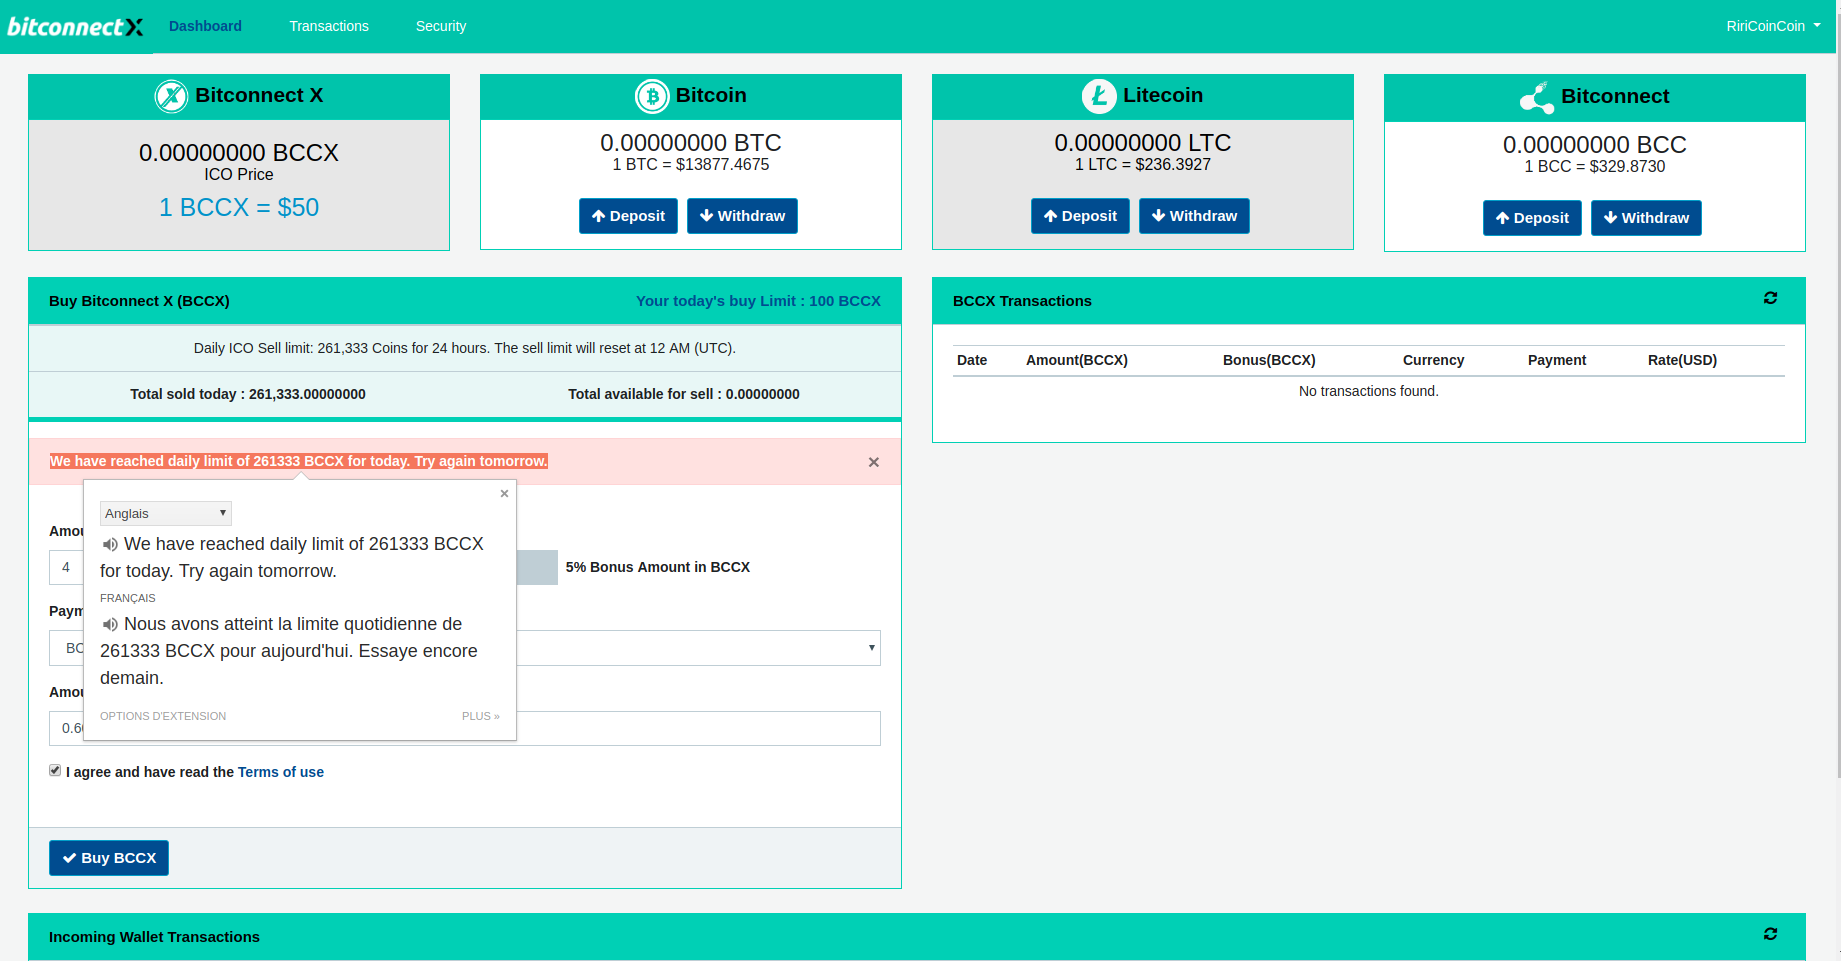
Task: Open the Terms of use link
Action: click(x=281, y=772)
